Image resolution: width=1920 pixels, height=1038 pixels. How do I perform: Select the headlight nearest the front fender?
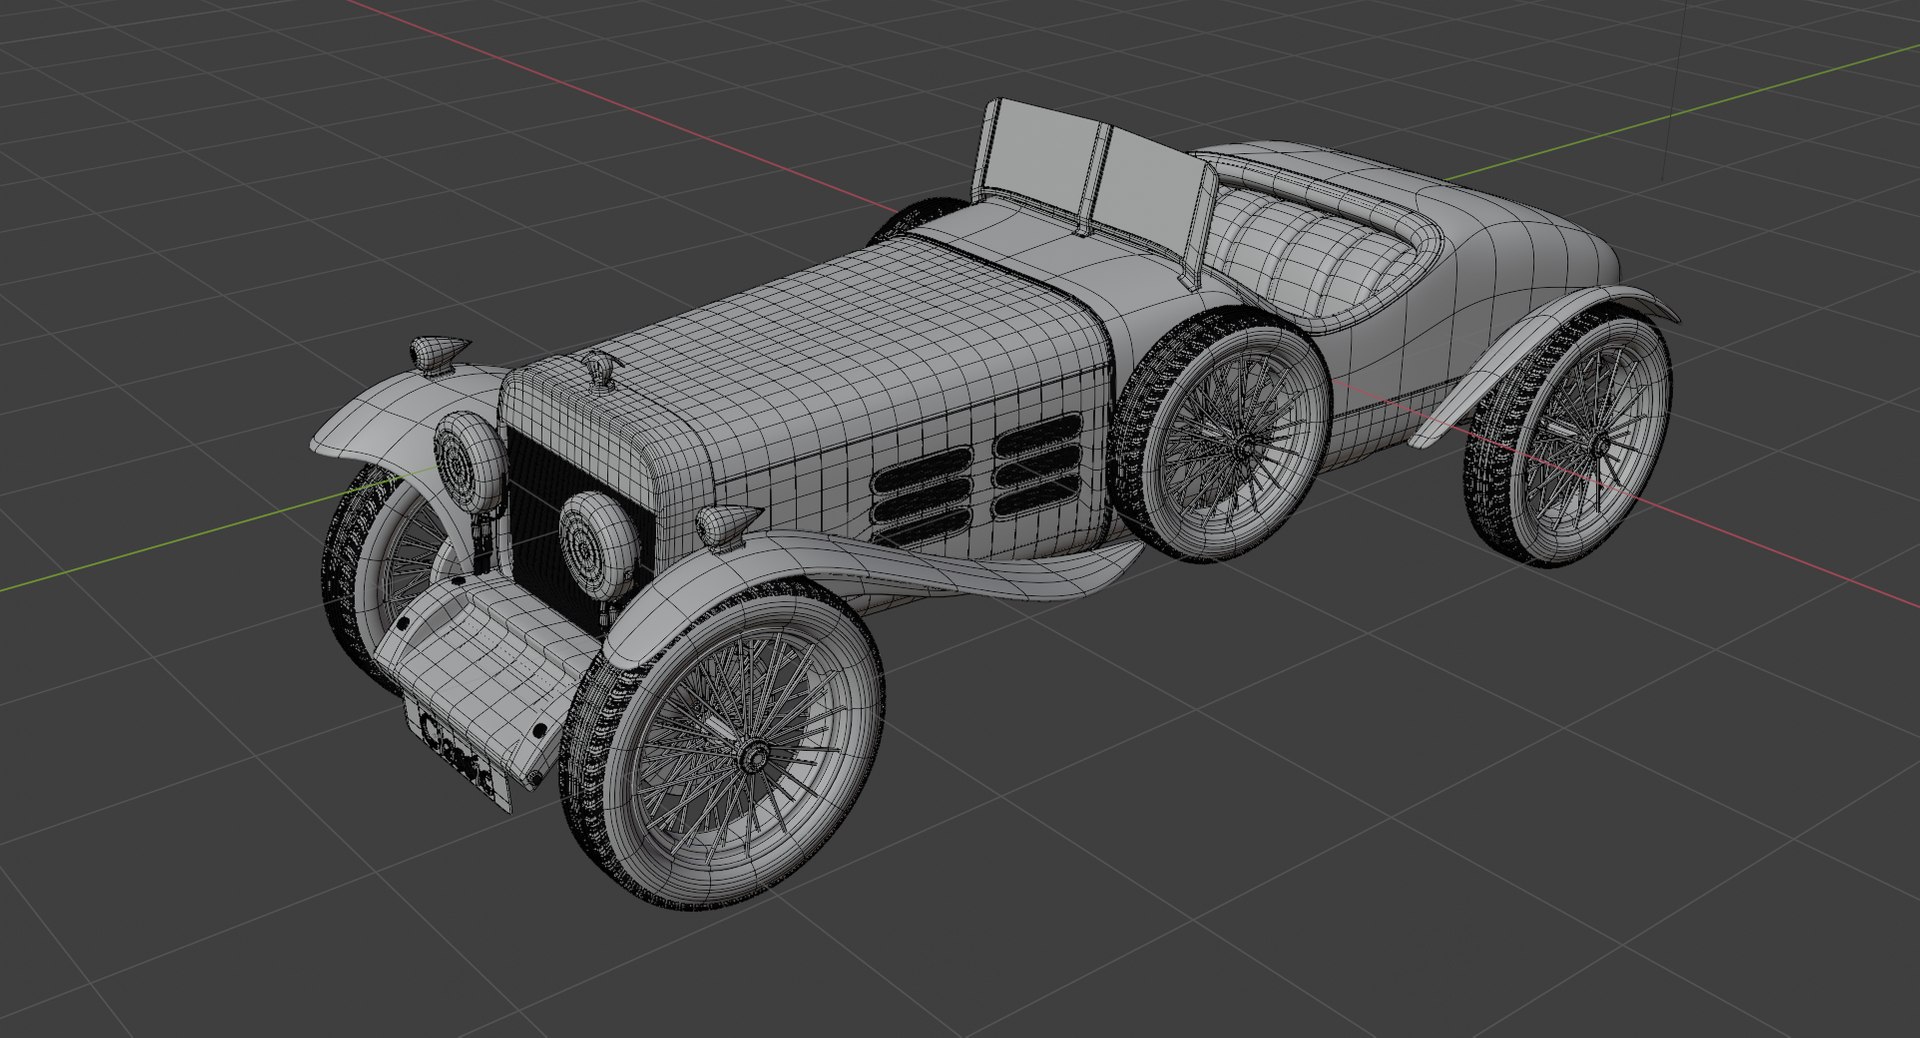point(598,546)
